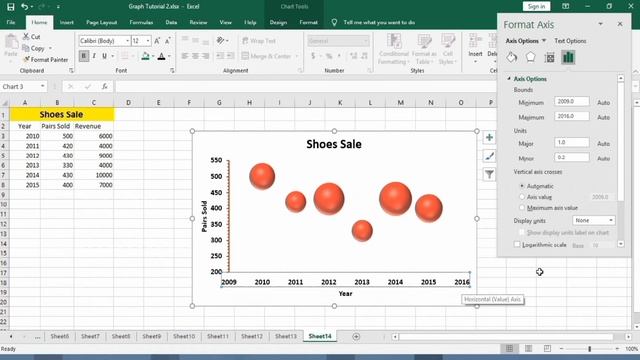Adjust the zoom slider handle
Screen dimensions: 640x360
pos(589,349)
